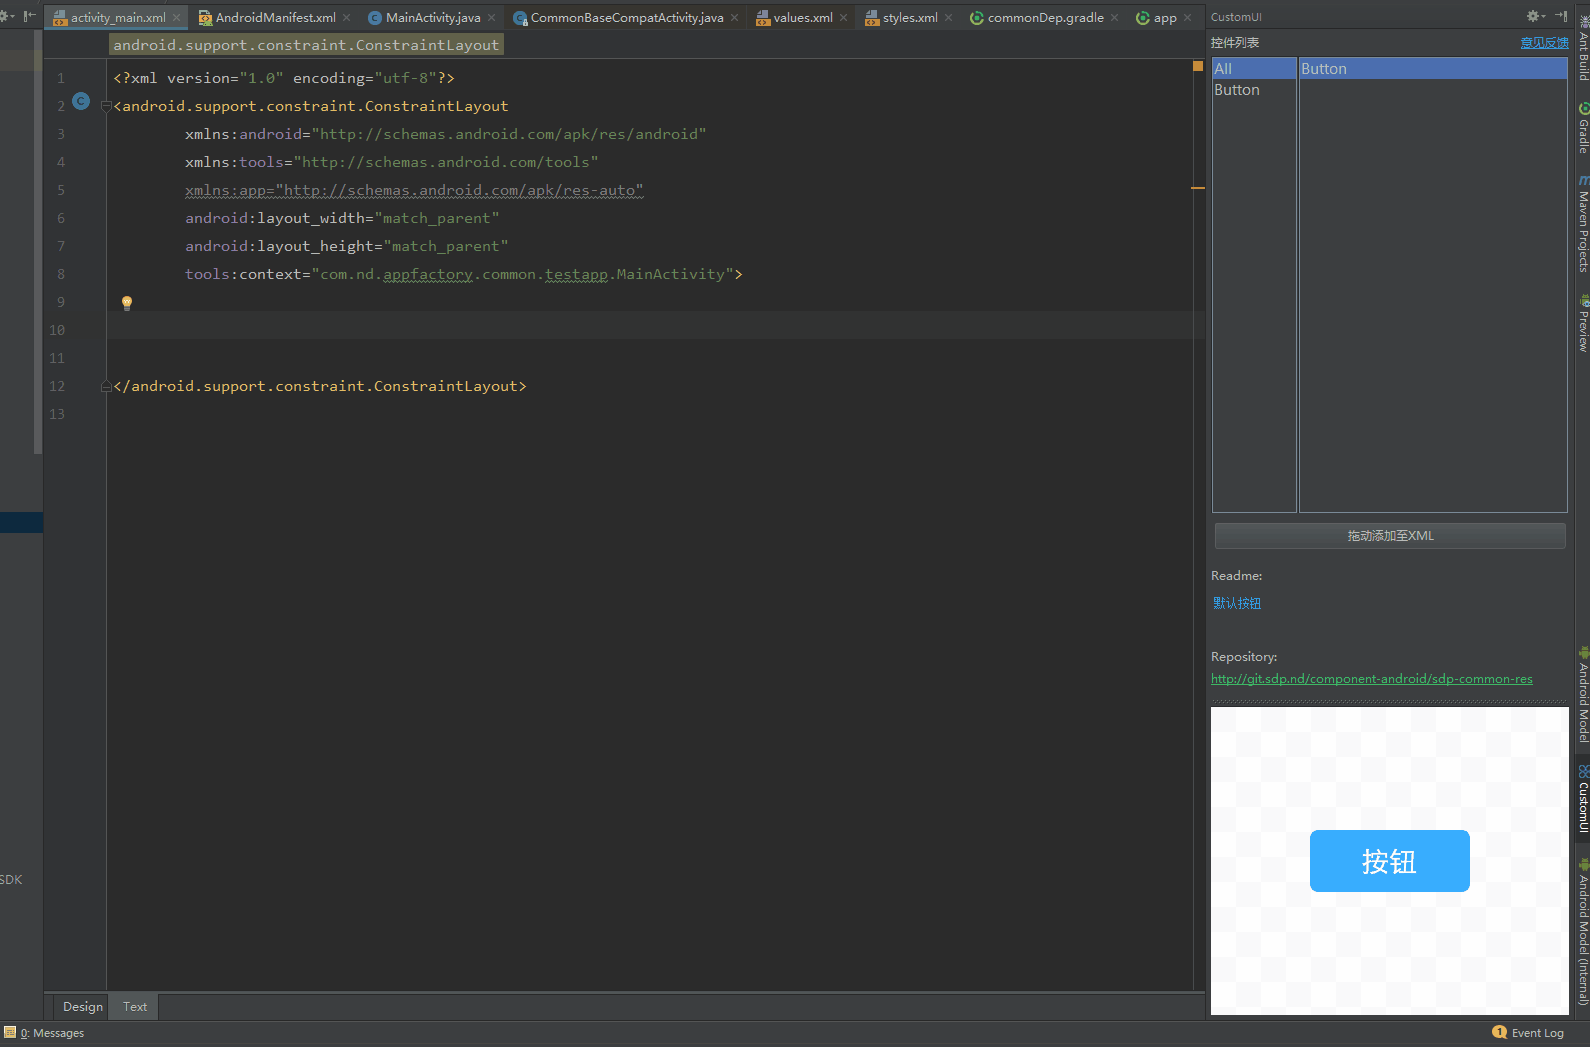This screenshot has width=1590, height=1047.
Task: Open left project panel gear menu
Action: click(x=7, y=16)
